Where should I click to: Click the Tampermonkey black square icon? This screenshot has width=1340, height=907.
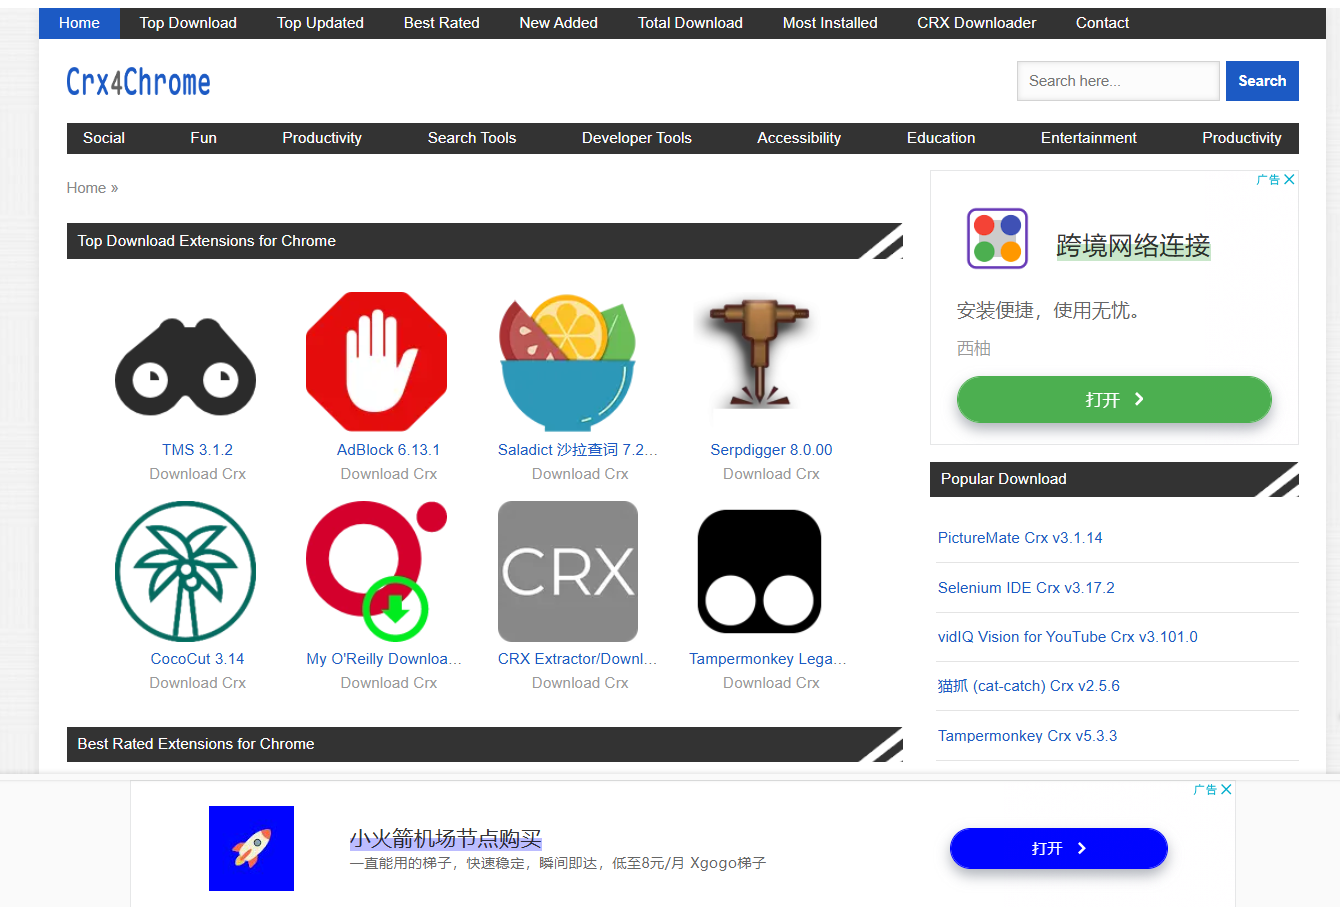(x=759, y=571)
